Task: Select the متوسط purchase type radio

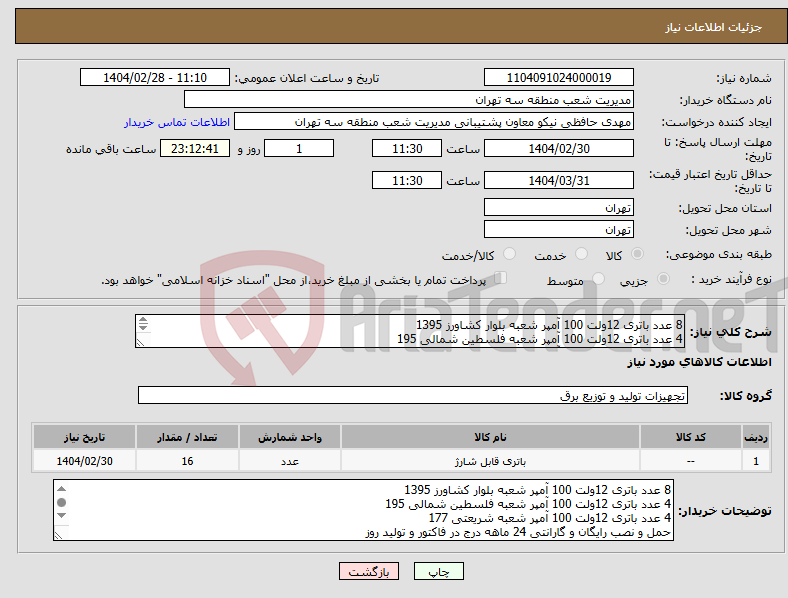Action: 598,279
